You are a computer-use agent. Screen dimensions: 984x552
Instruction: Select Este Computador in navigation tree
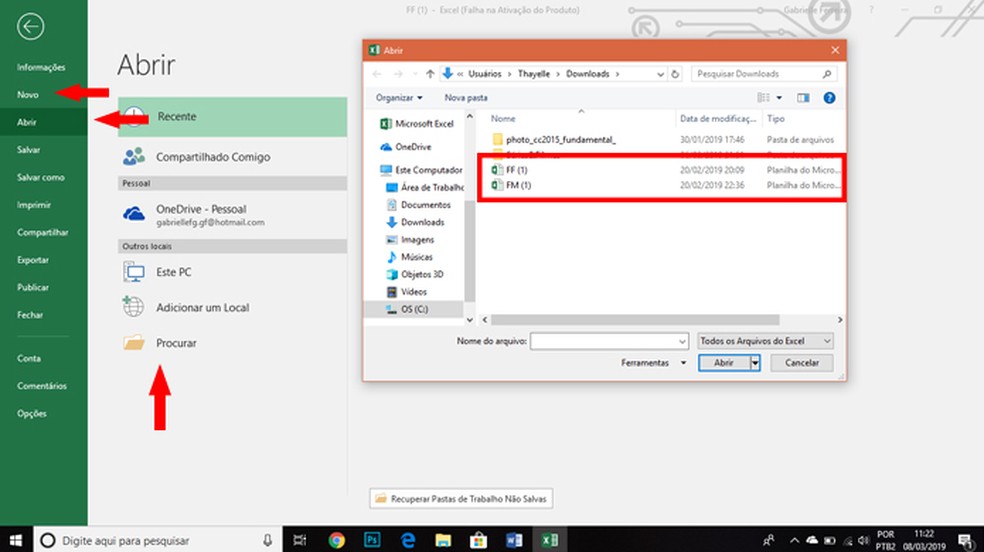[x=421, y=170]
